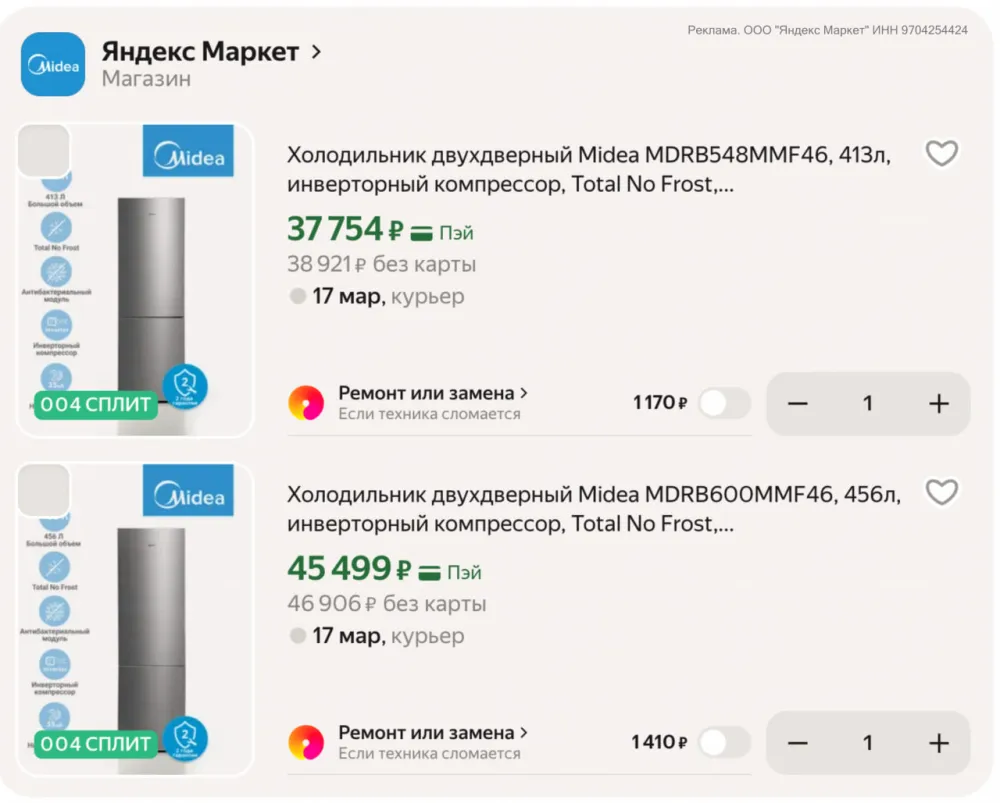Enable 1170 ₽ repair or replacement toggle
1000x803 pixels.
tap(724, 403)
